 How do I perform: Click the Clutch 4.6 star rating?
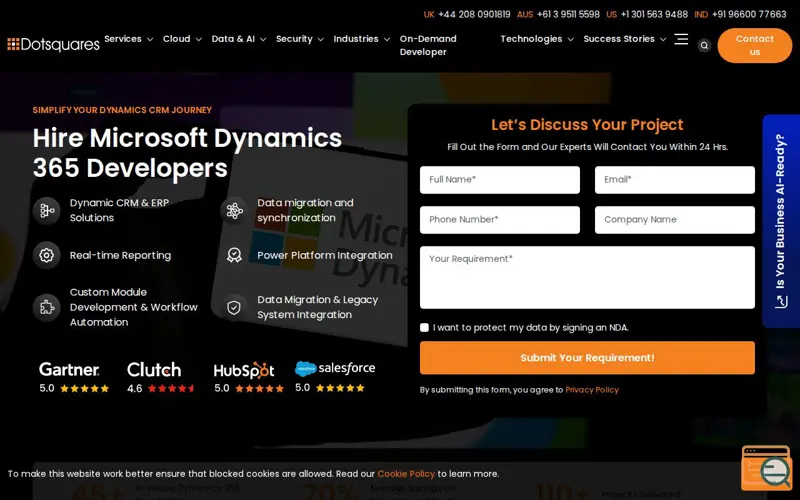172,388
